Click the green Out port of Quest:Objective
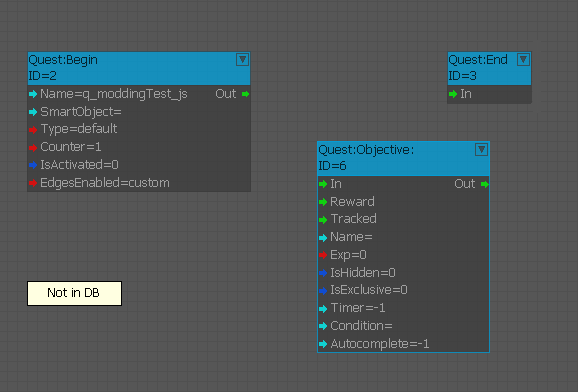 click(x=485, y=184)
